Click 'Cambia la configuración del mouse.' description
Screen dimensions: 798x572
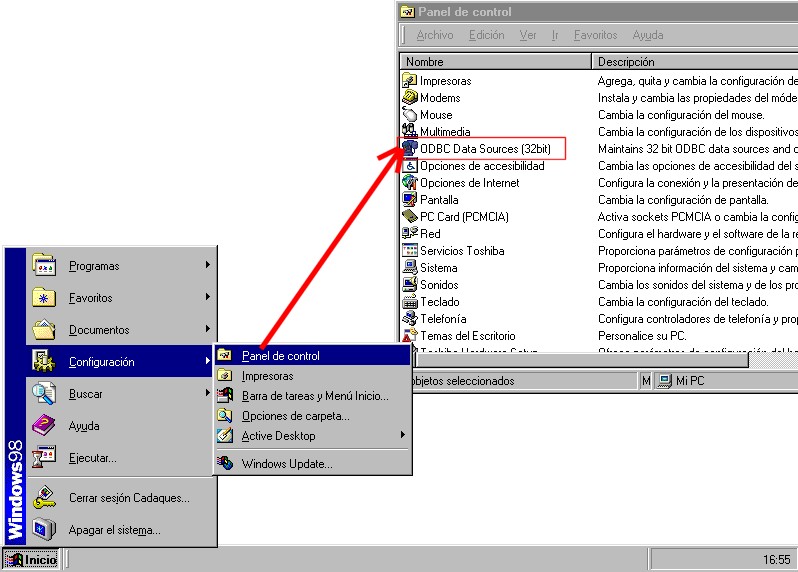(x=681, y=115)
